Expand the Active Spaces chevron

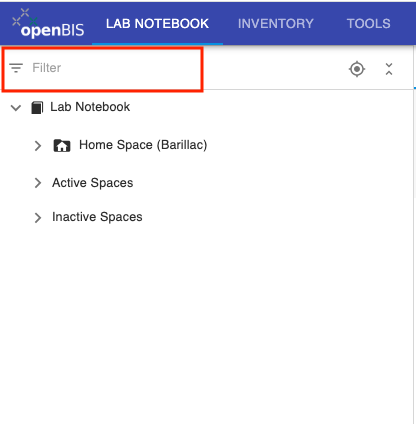tap(38, 183)
